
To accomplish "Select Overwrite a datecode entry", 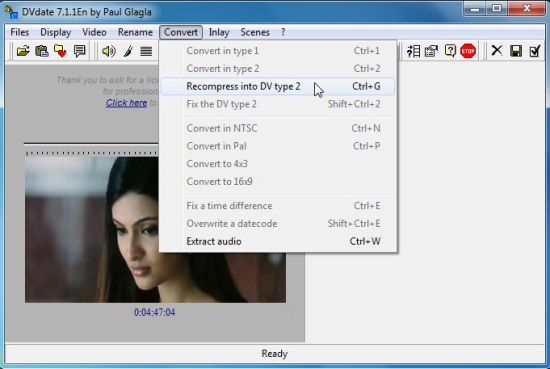I will click(278, 224).
